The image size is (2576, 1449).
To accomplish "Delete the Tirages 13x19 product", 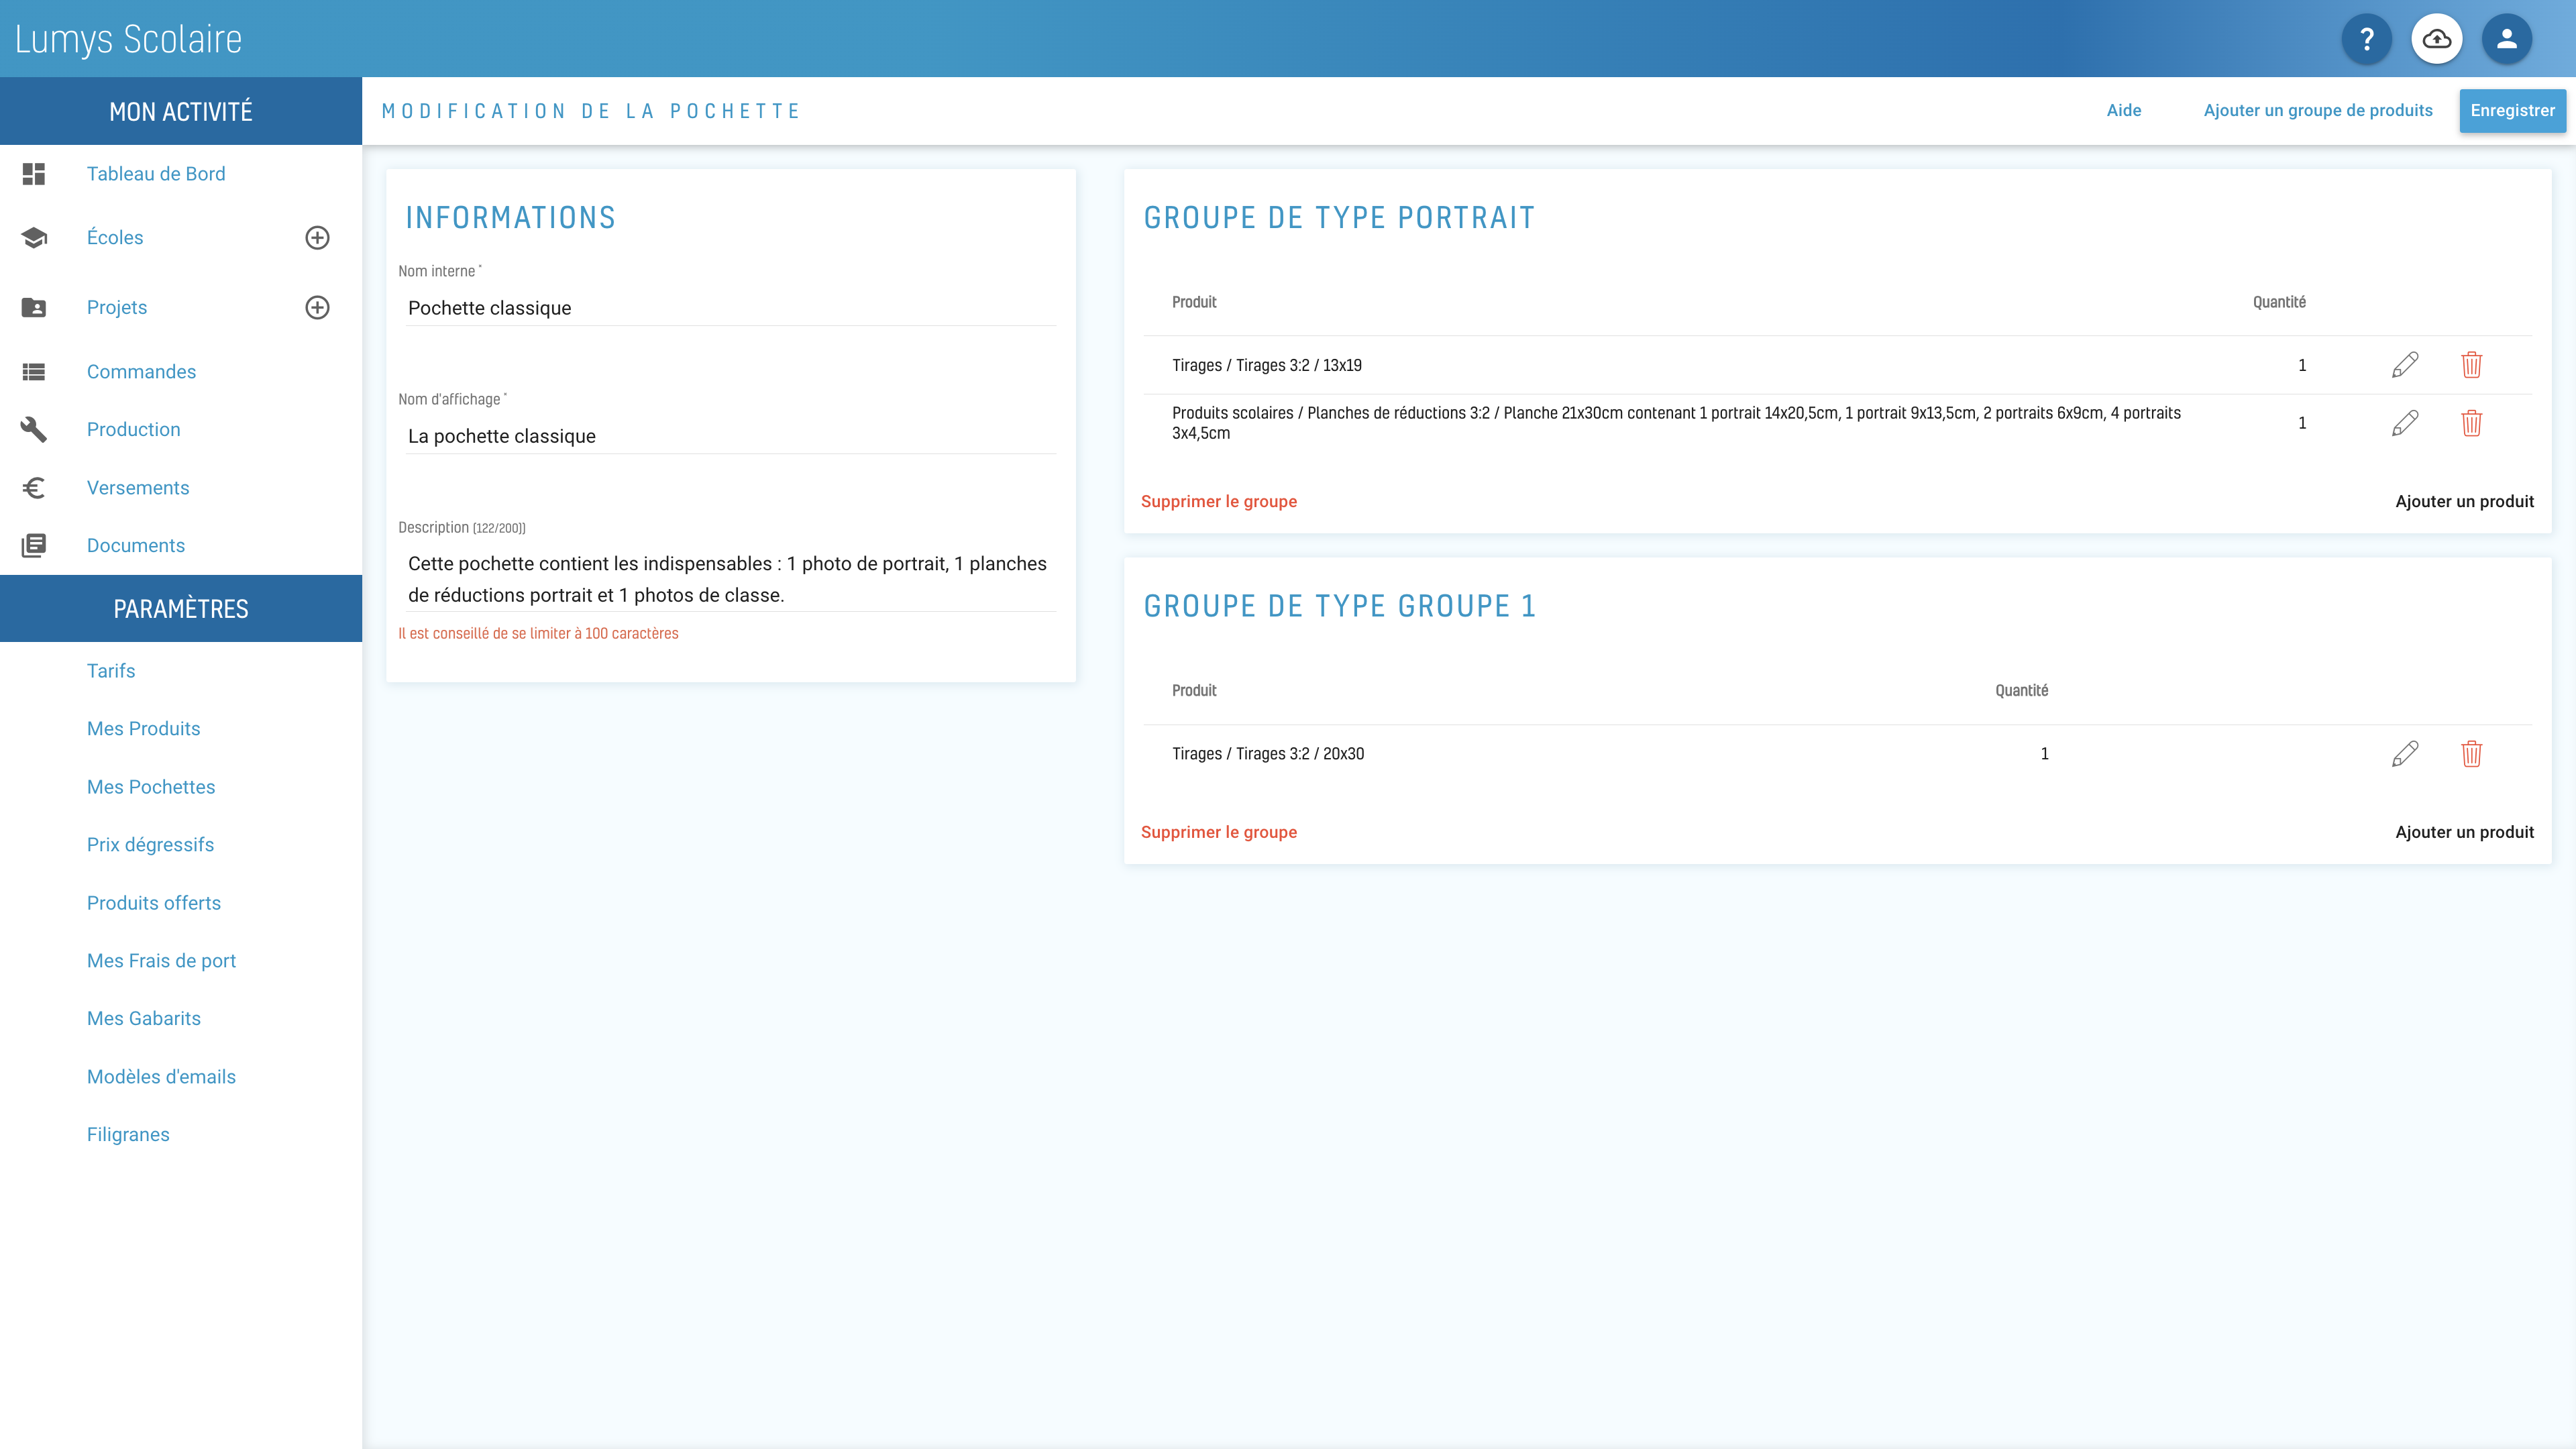I will pyautogui.click(x=2471, y=365).
